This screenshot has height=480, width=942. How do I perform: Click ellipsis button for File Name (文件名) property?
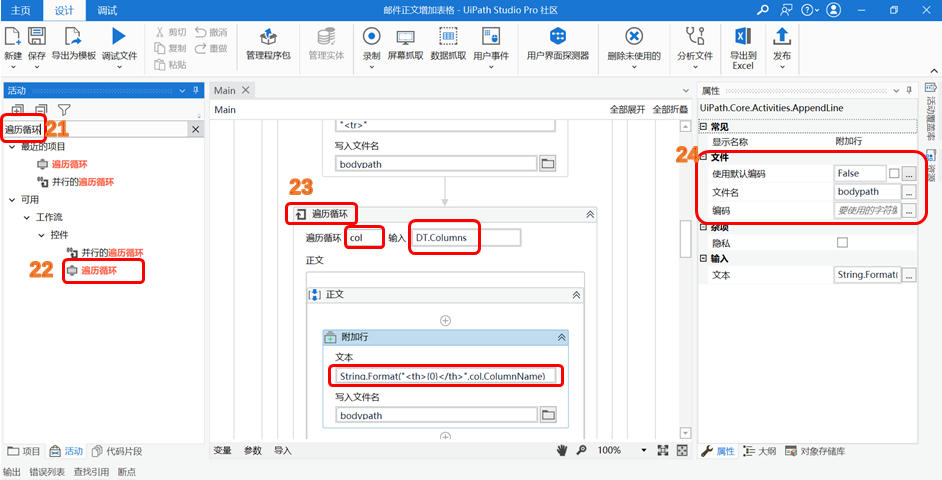point(910,192)
